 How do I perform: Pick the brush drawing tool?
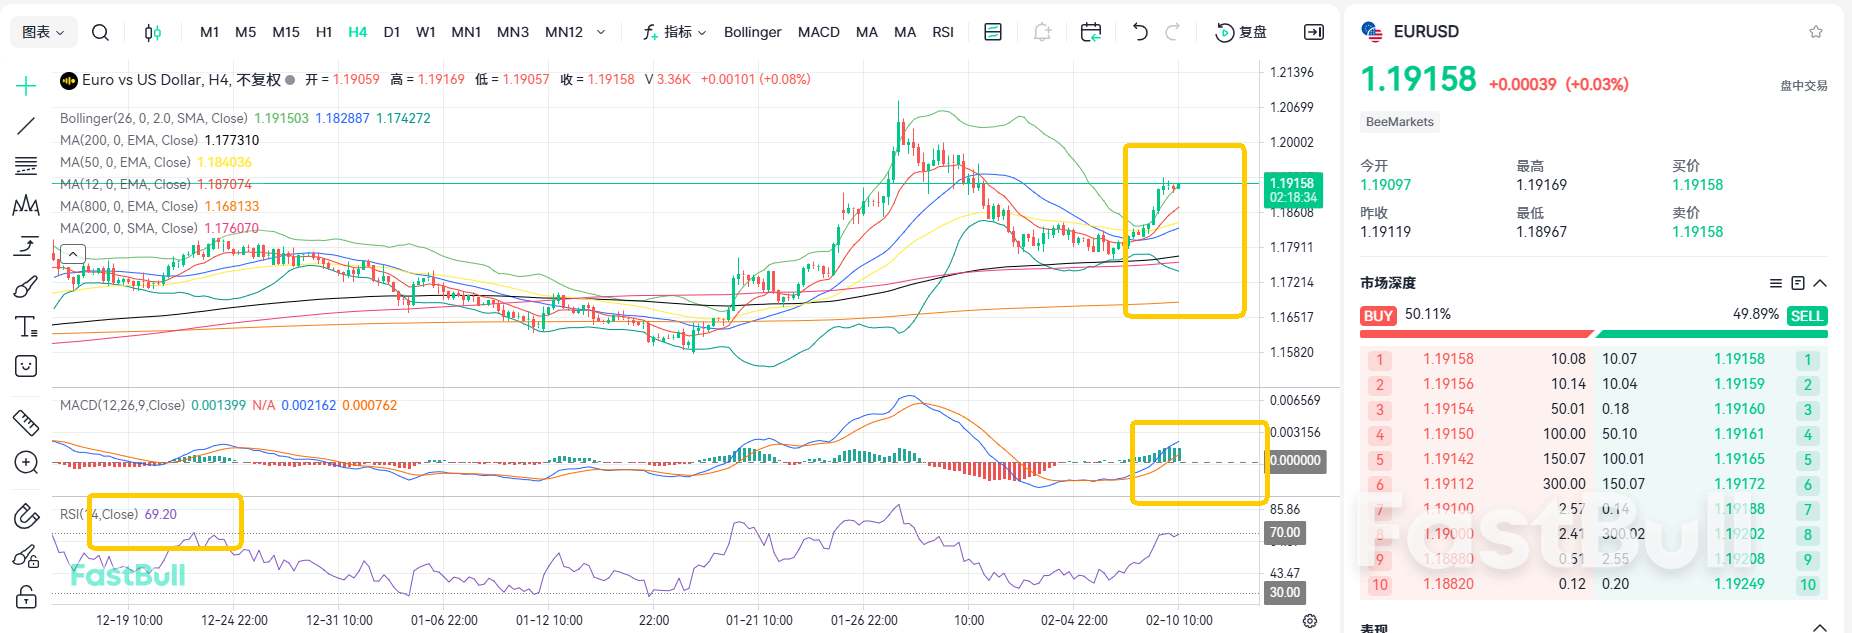pyautogui.click(x=26, y=287)
